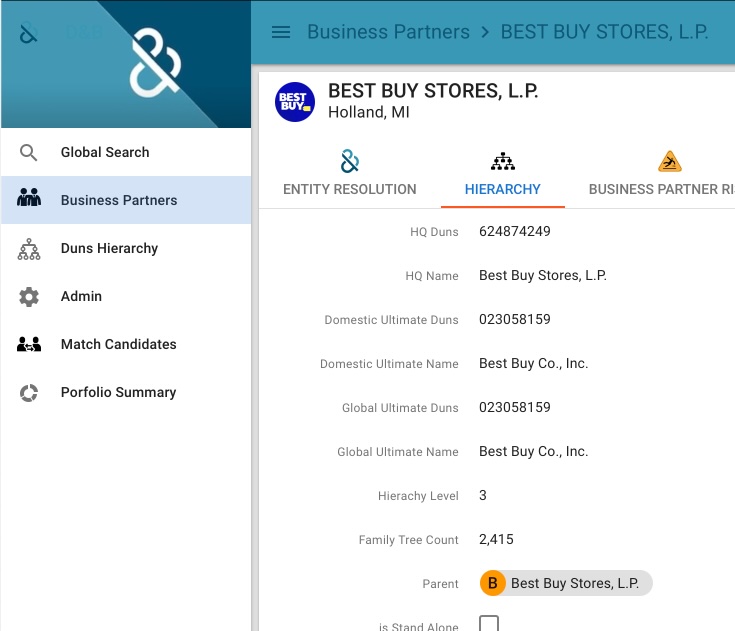Click the Holland, MI location text
Image resolution: width=735 pixels, height=631 pixels.
pos(369,113)
